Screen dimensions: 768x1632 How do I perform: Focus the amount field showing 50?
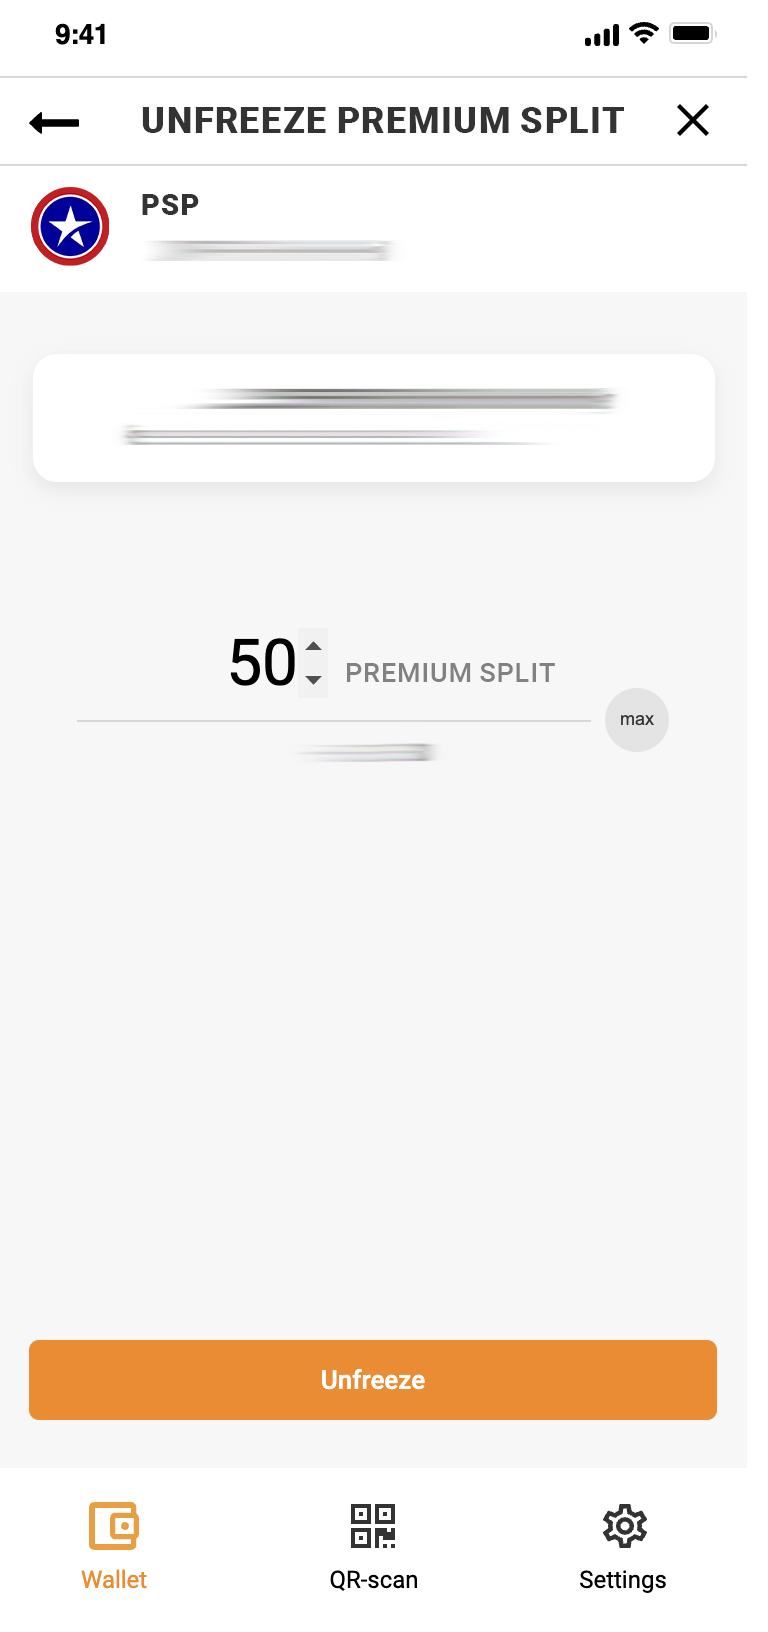(x=263, y=663)
